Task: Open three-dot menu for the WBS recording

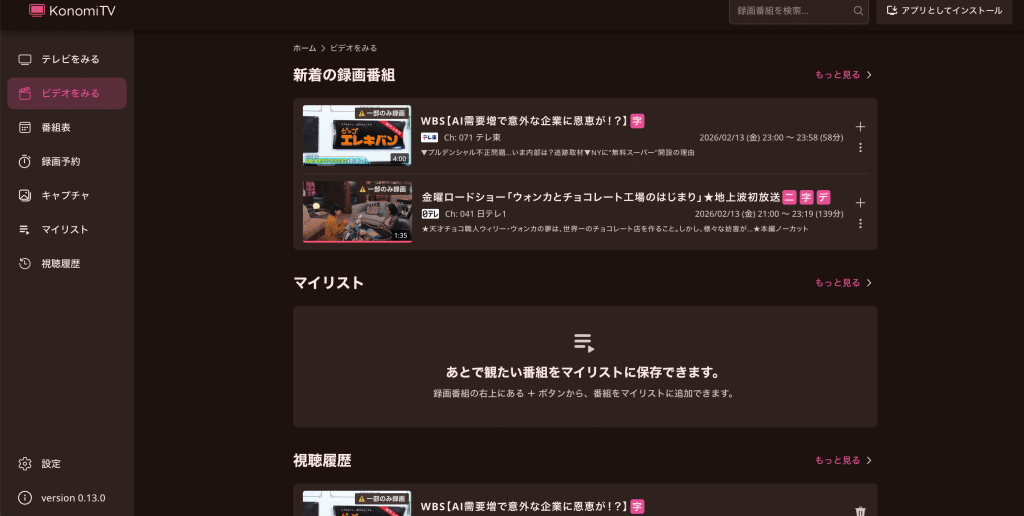Action: pyautogui.click(x=860, y=148)
